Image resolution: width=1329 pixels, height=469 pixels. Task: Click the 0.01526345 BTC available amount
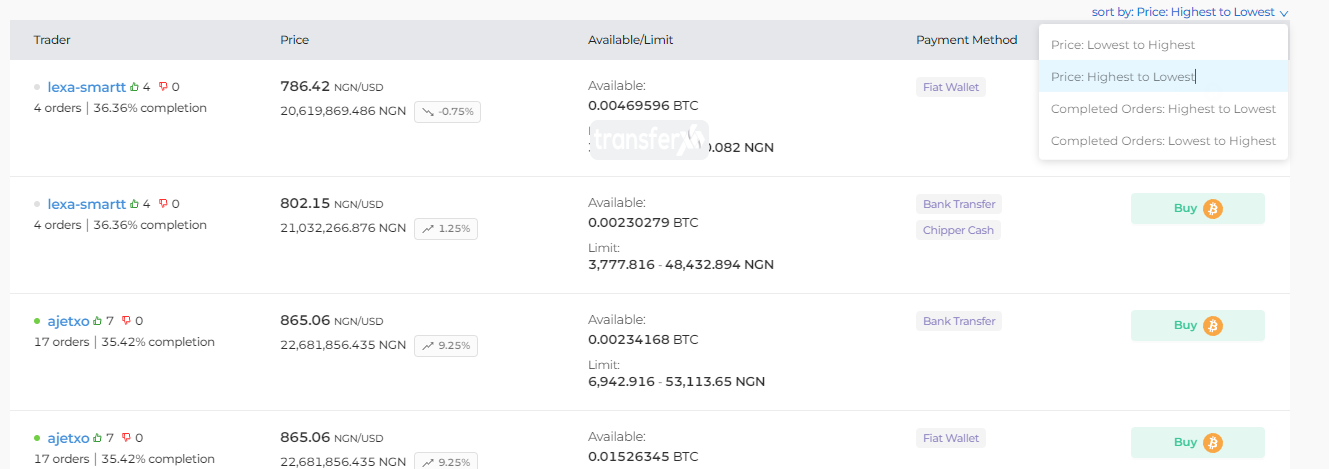643,456
